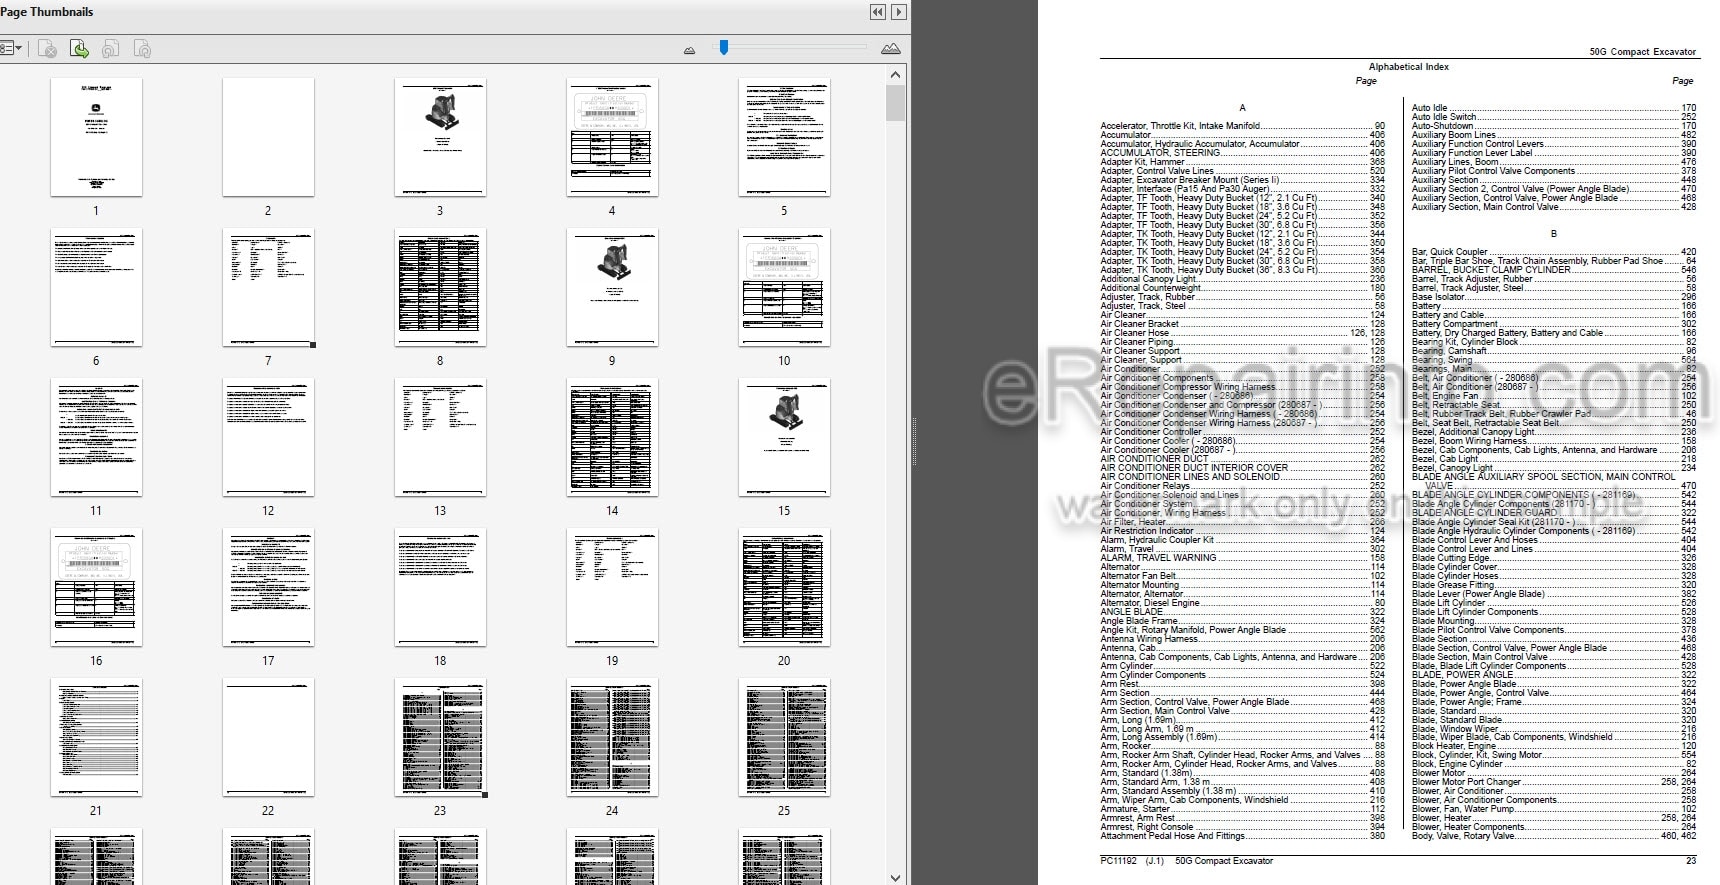Click 'Arm Cylinder Components' index entry
Viewport: 1720px width, 885px height.
(x=1153, y=675)
